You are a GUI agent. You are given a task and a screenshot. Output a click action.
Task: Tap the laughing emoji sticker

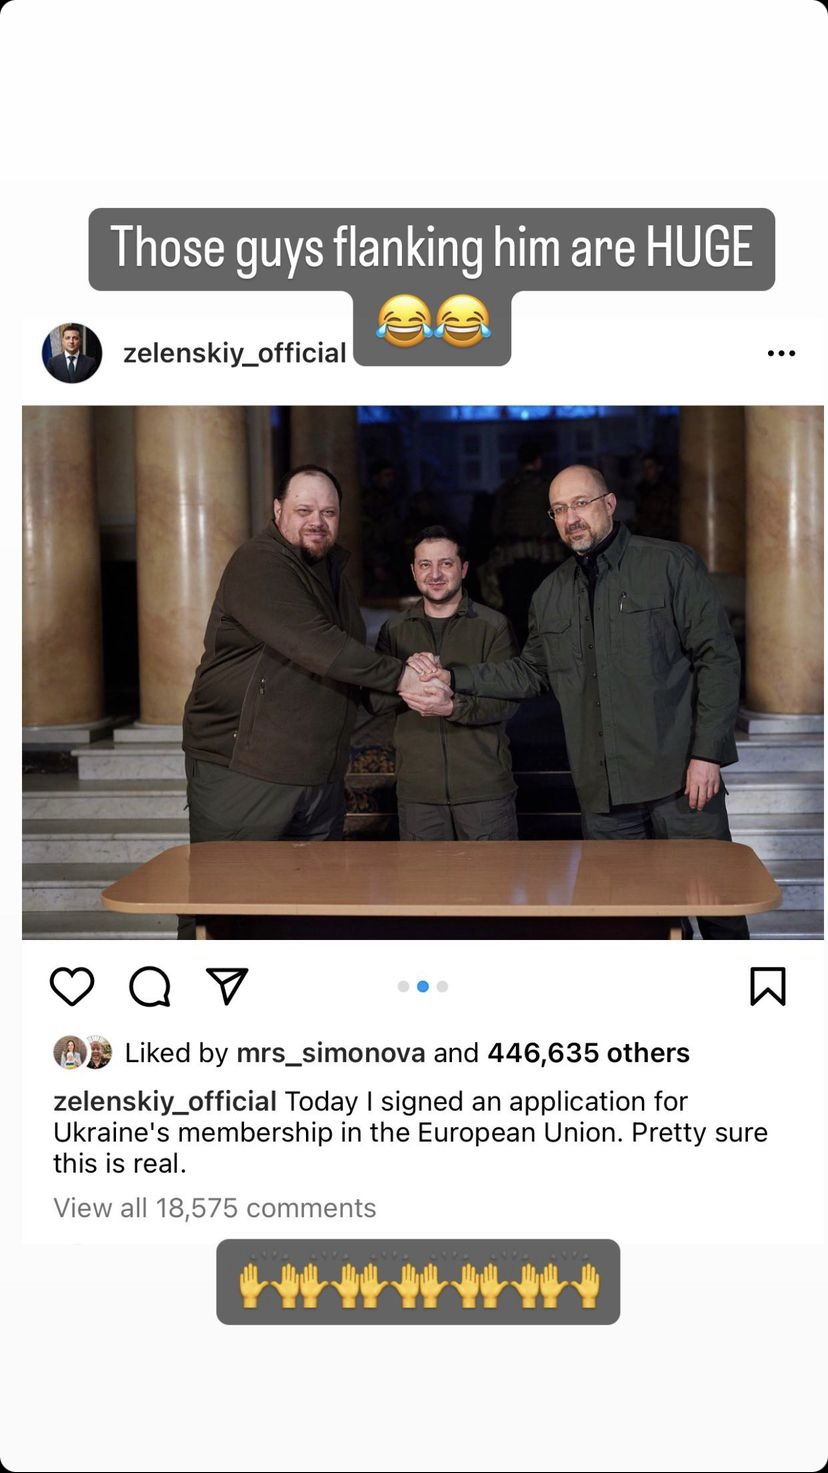point(433,322)
